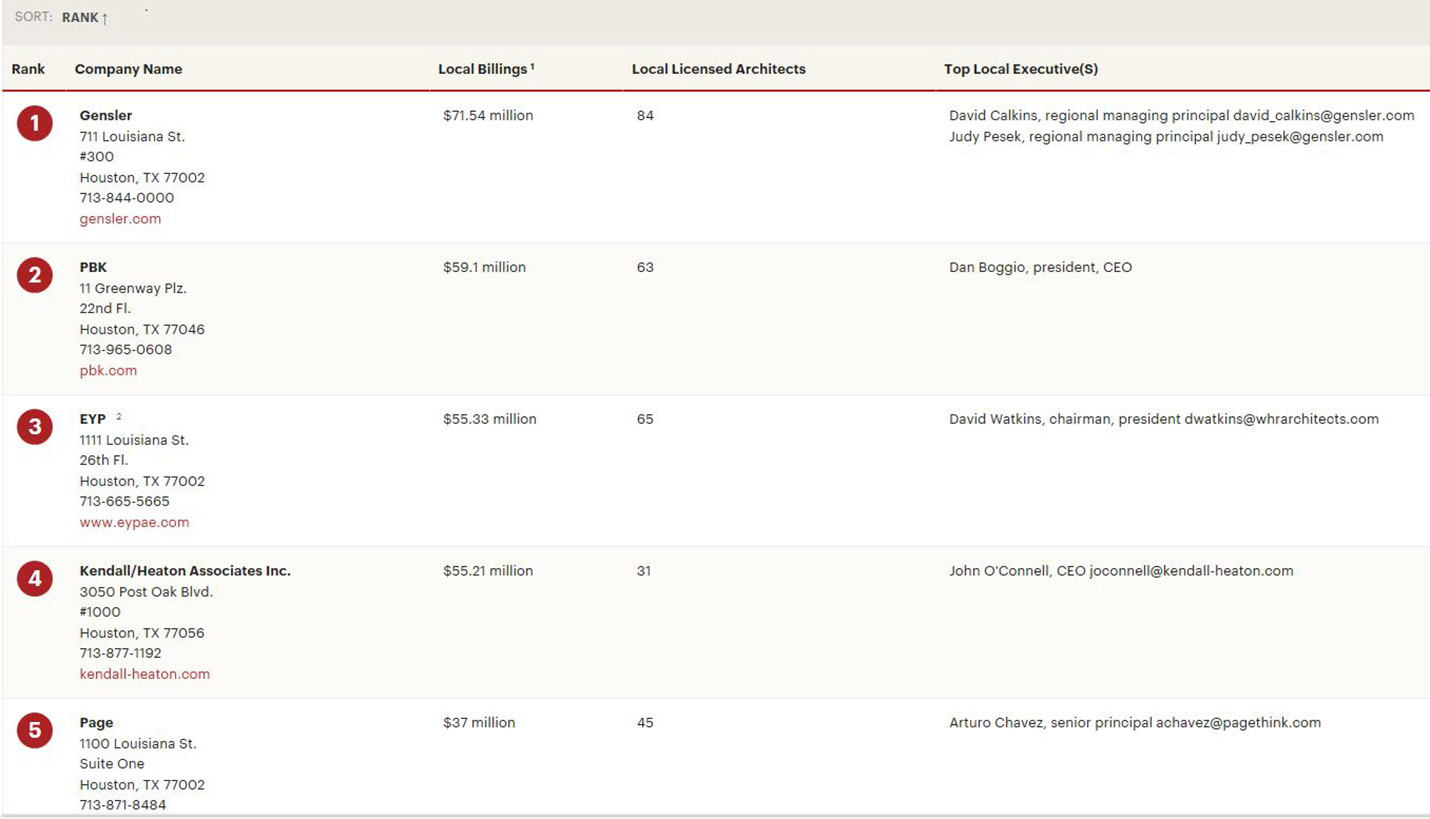This screenshot has height=819, width=1430.
Task: Select the EYP company name
Action: pyautogui.click(x=93, y=420)
